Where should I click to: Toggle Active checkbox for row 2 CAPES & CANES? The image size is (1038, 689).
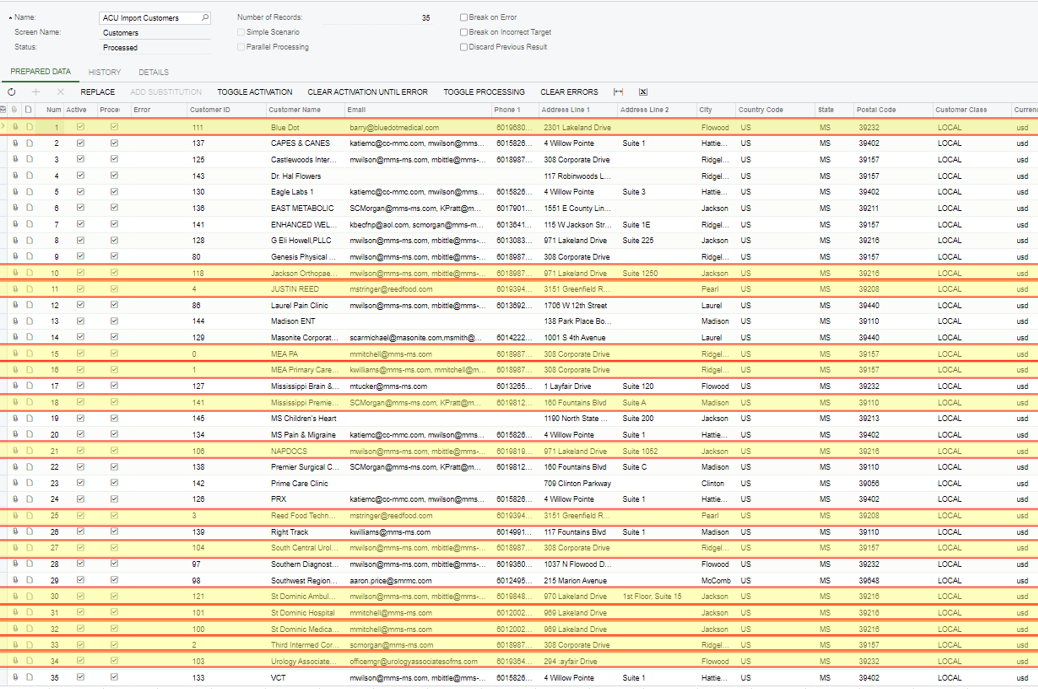tap(81, 143)
